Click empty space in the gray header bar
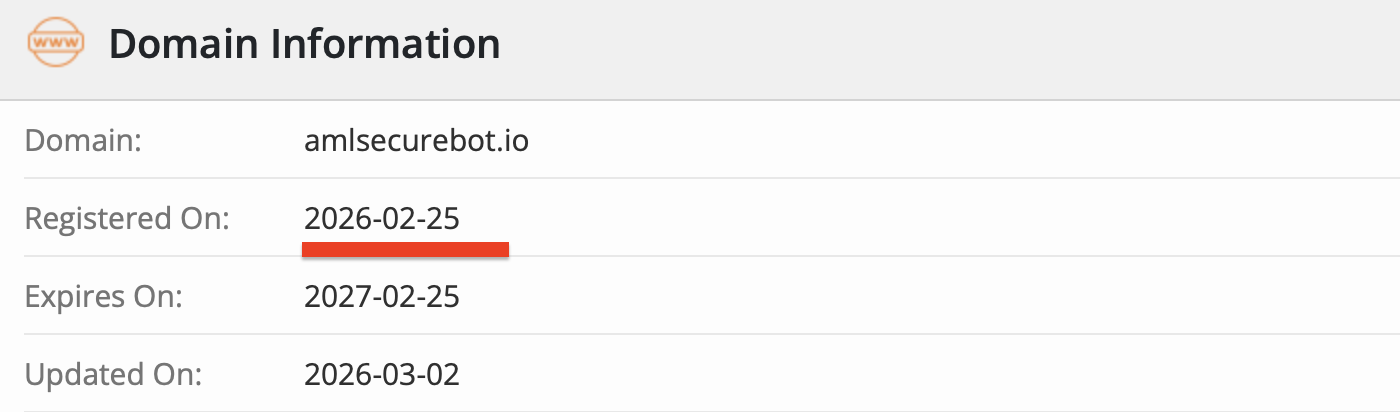1400x412 pixels. tap(950, 48)
